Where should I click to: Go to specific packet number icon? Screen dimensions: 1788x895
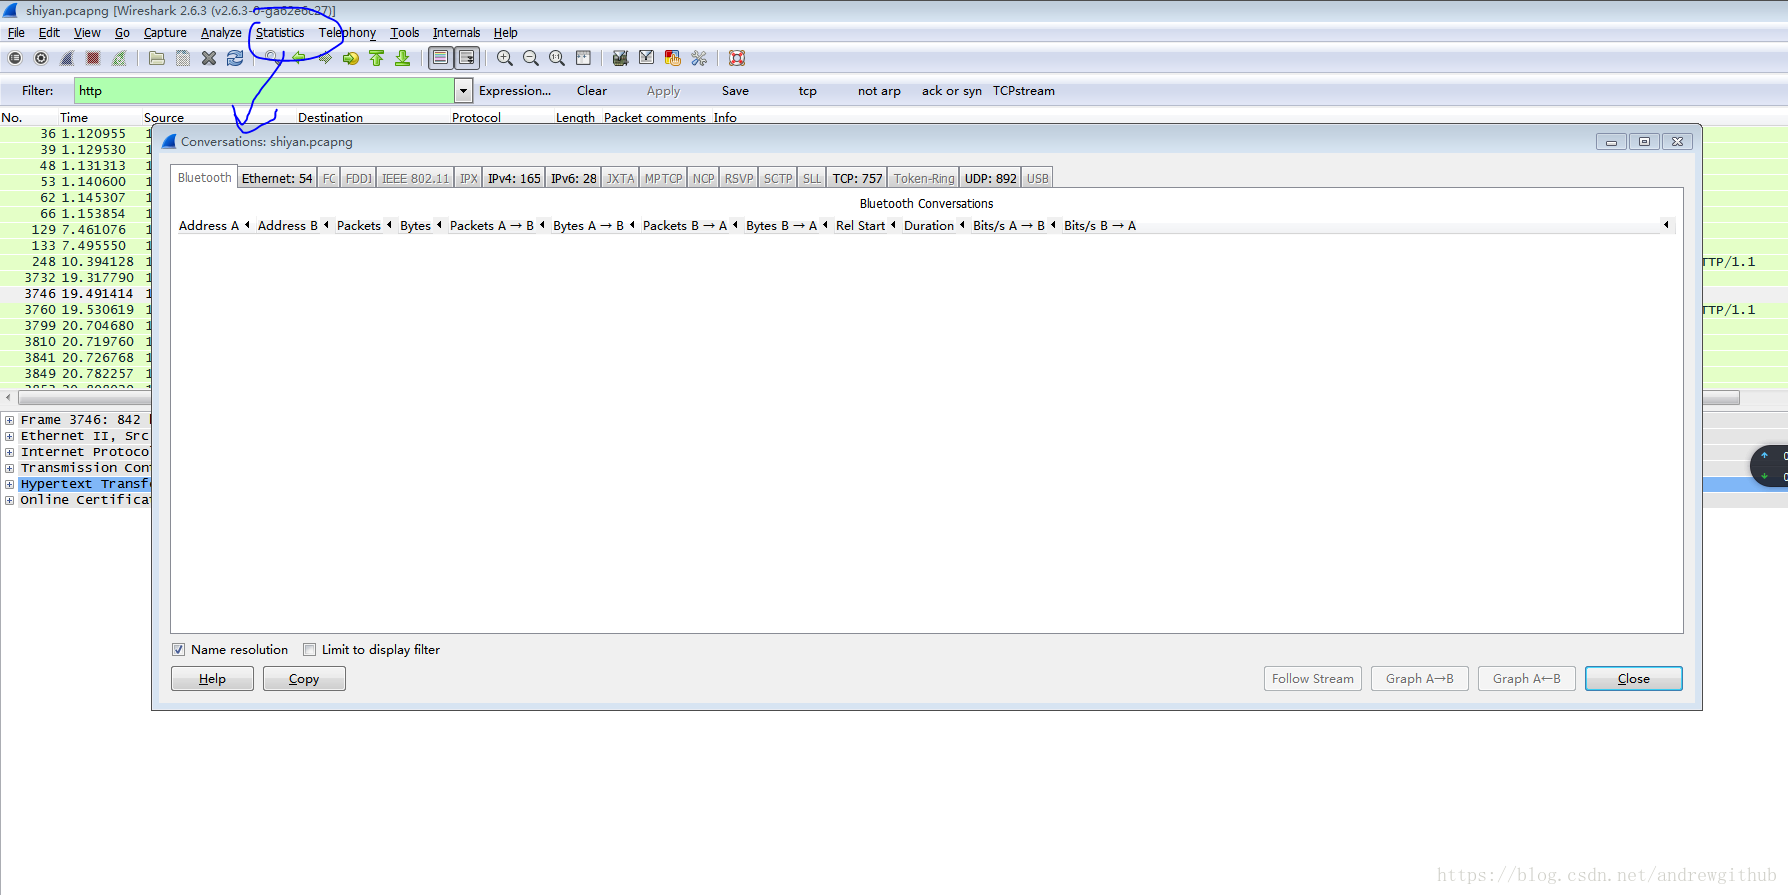click(350, 58)
